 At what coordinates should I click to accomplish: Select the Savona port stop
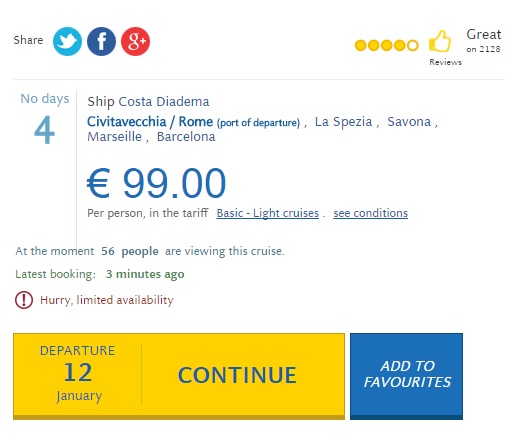pyautogui.click(x=409, y=122)
